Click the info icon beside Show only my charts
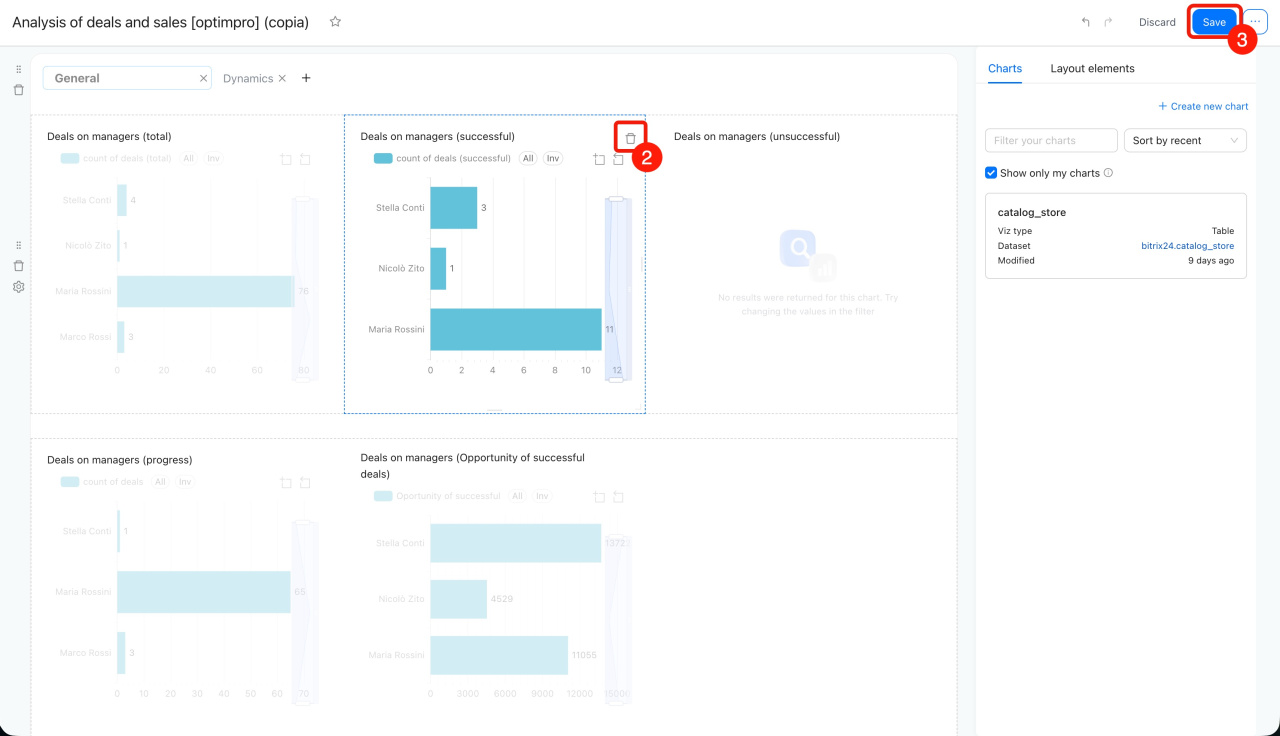This screenshot has width=1280, height=736. 1108,173
